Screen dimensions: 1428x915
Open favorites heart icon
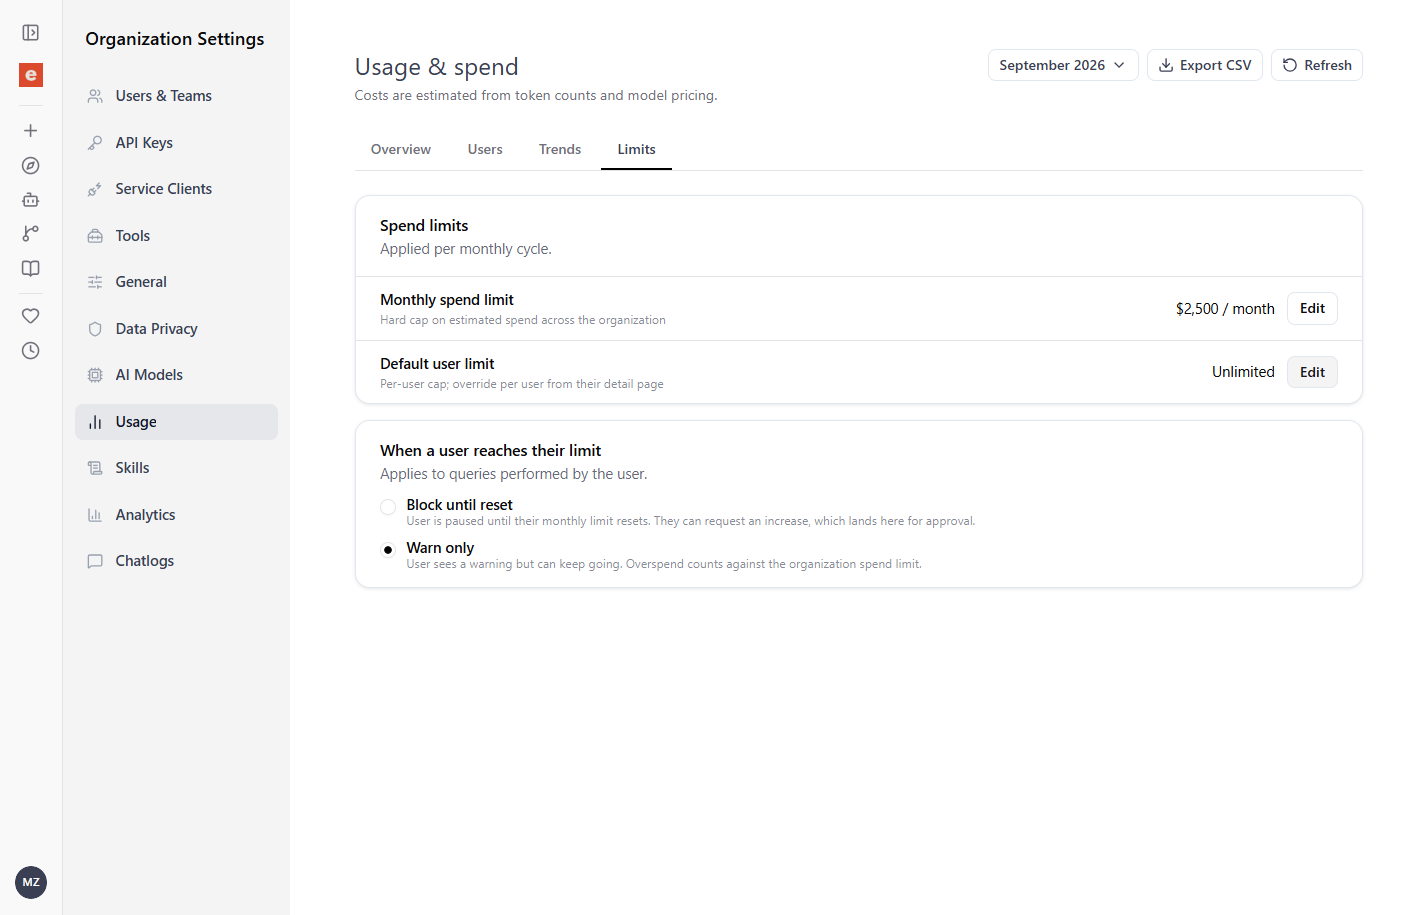(x=31, y=316)
